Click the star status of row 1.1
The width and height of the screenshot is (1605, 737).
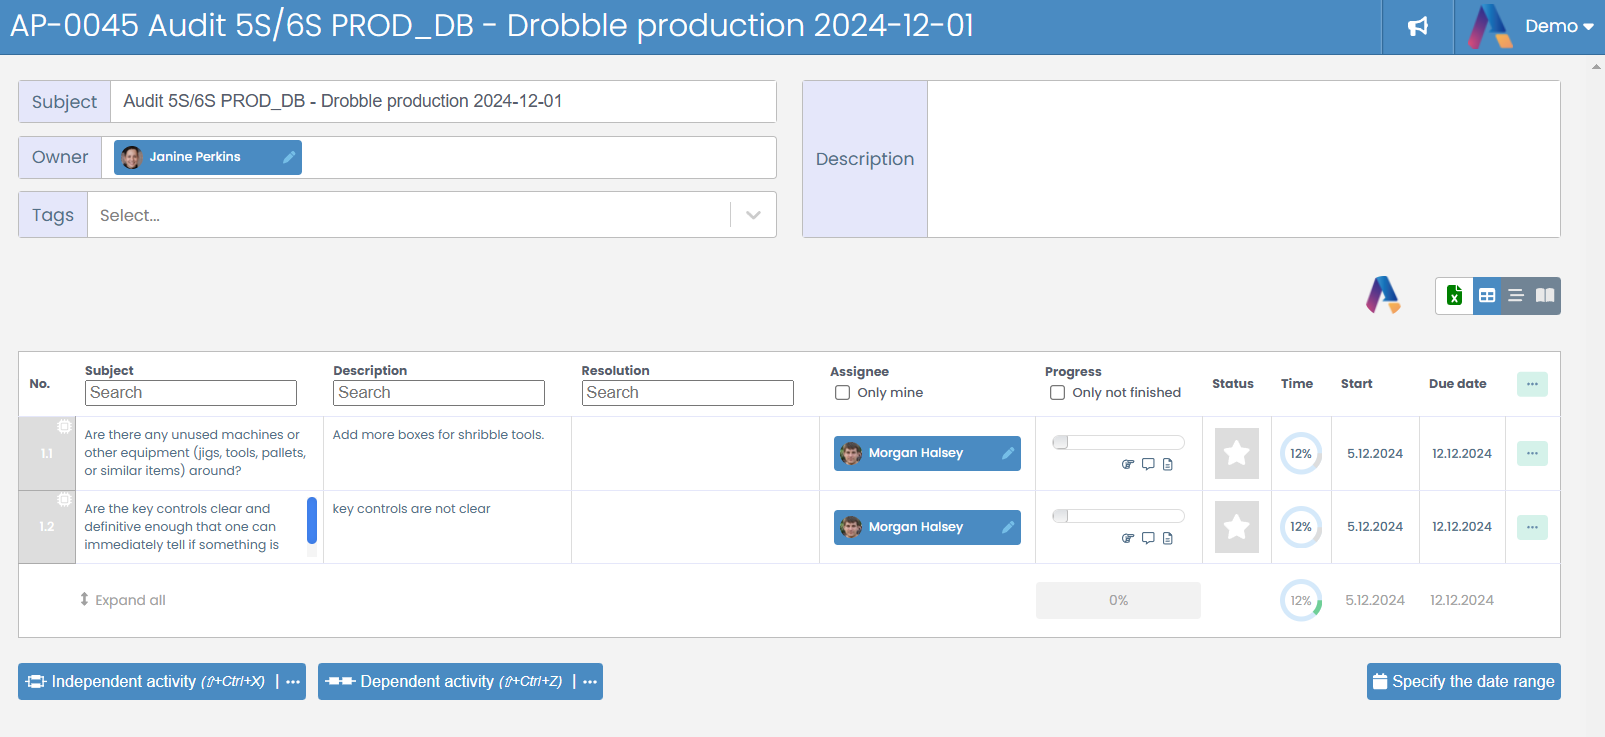click(1236, 453)
